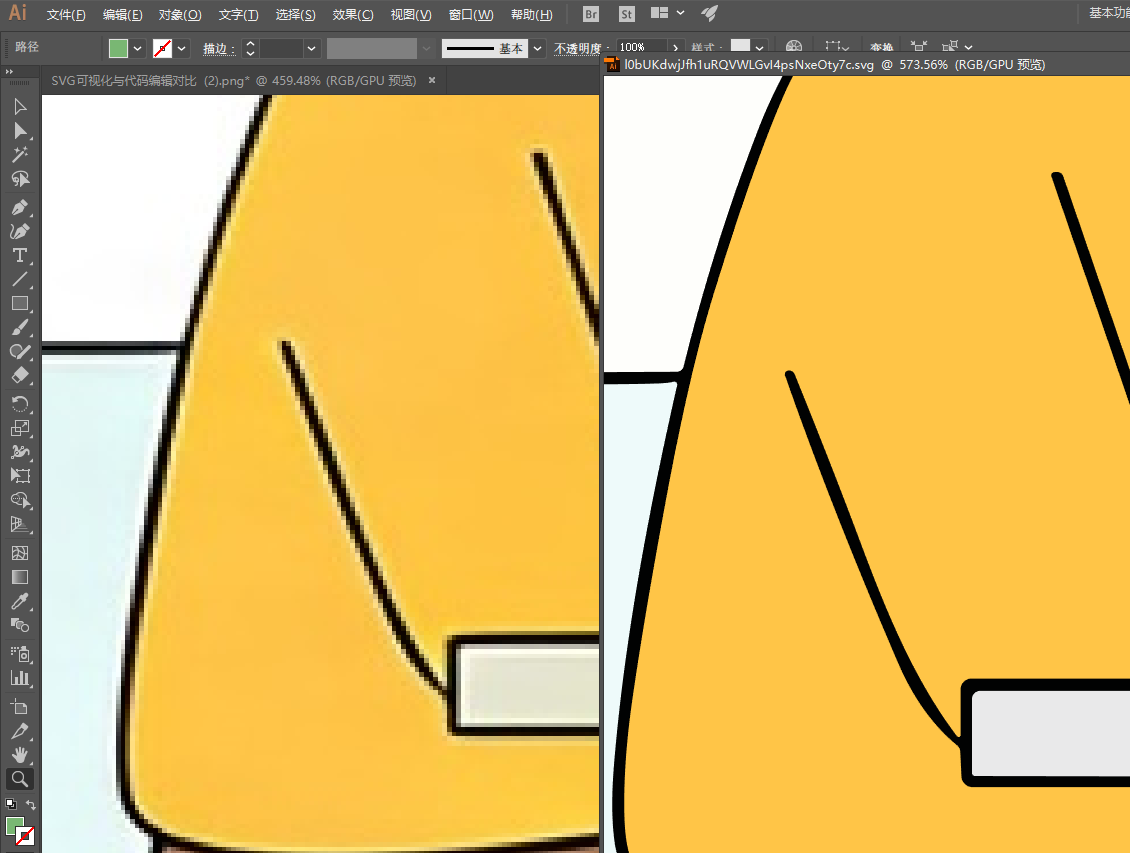Open the 帮助(H) menu

point(532,14)
